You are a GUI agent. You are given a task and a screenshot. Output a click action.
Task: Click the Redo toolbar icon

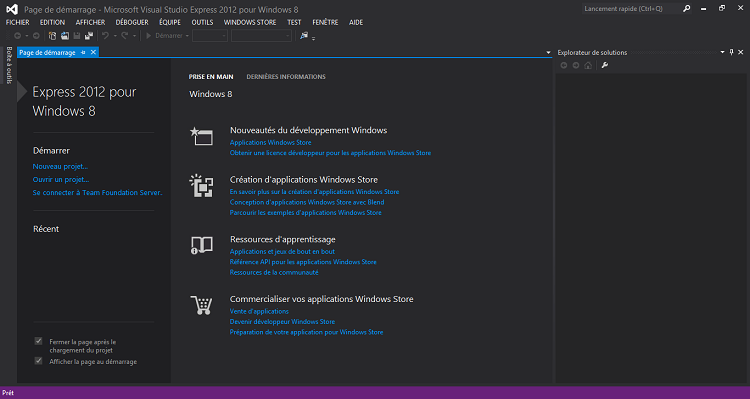tap(125, 36)
